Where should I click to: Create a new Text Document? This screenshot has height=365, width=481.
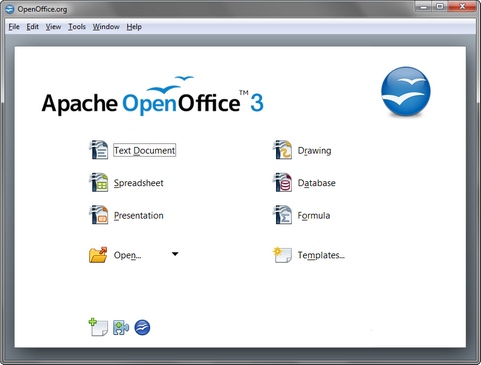pos(144,150)
